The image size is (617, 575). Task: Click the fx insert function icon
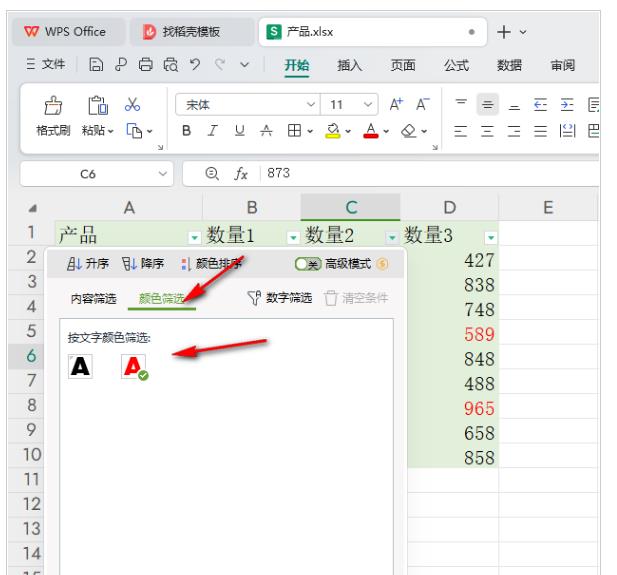tap(241, 173)
